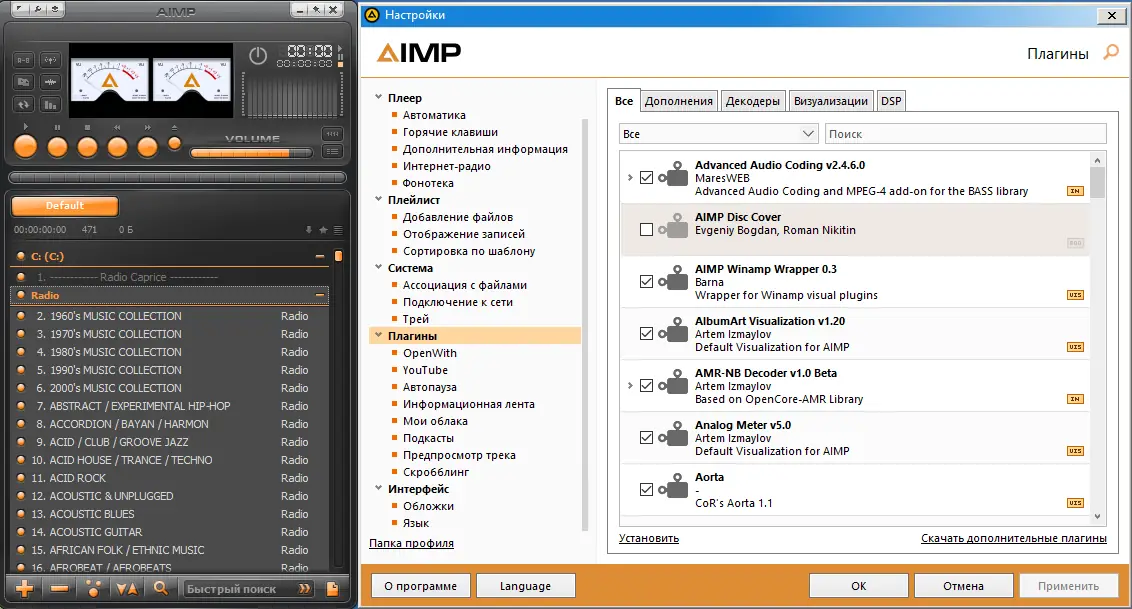Click the radio capture antenna icon
The height and width of the screenshot is (609, 1132).
[x=50, y=61]
